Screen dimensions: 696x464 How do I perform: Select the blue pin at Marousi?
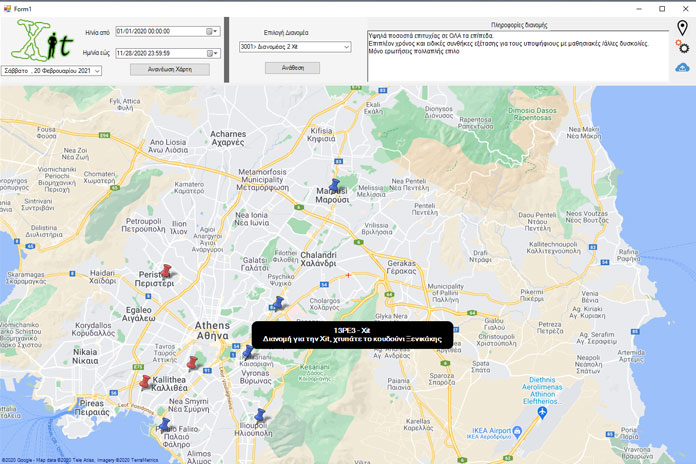(336, 185)
